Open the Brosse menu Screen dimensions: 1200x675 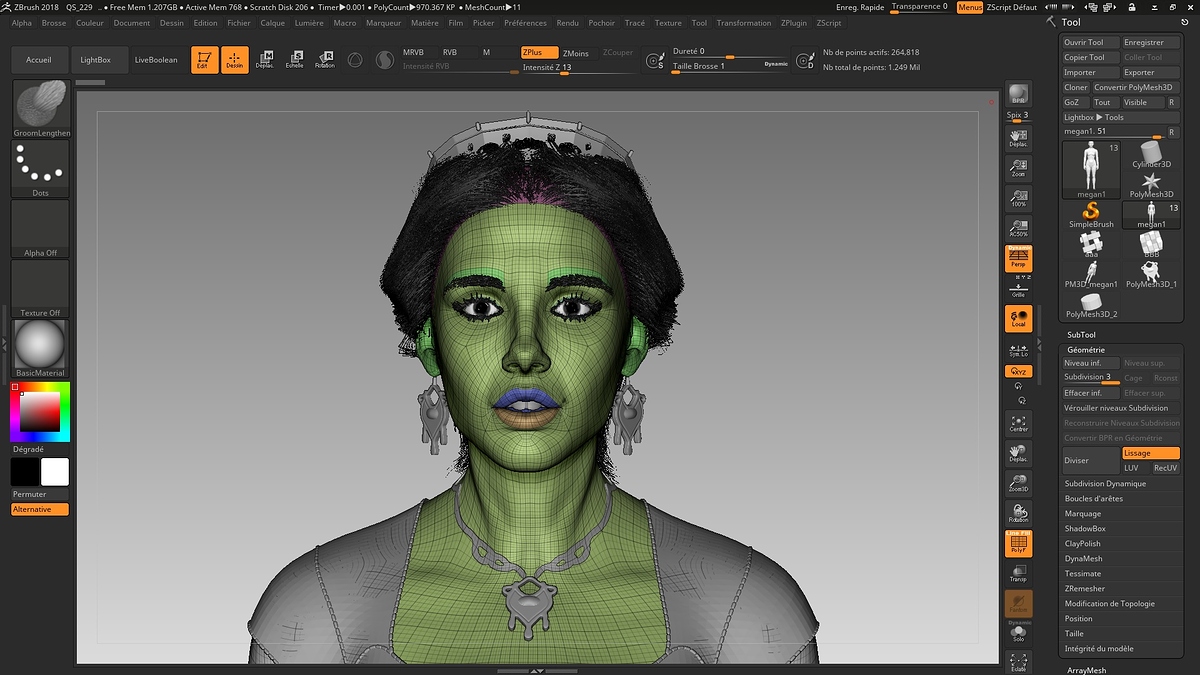click(x=54, y=23)
